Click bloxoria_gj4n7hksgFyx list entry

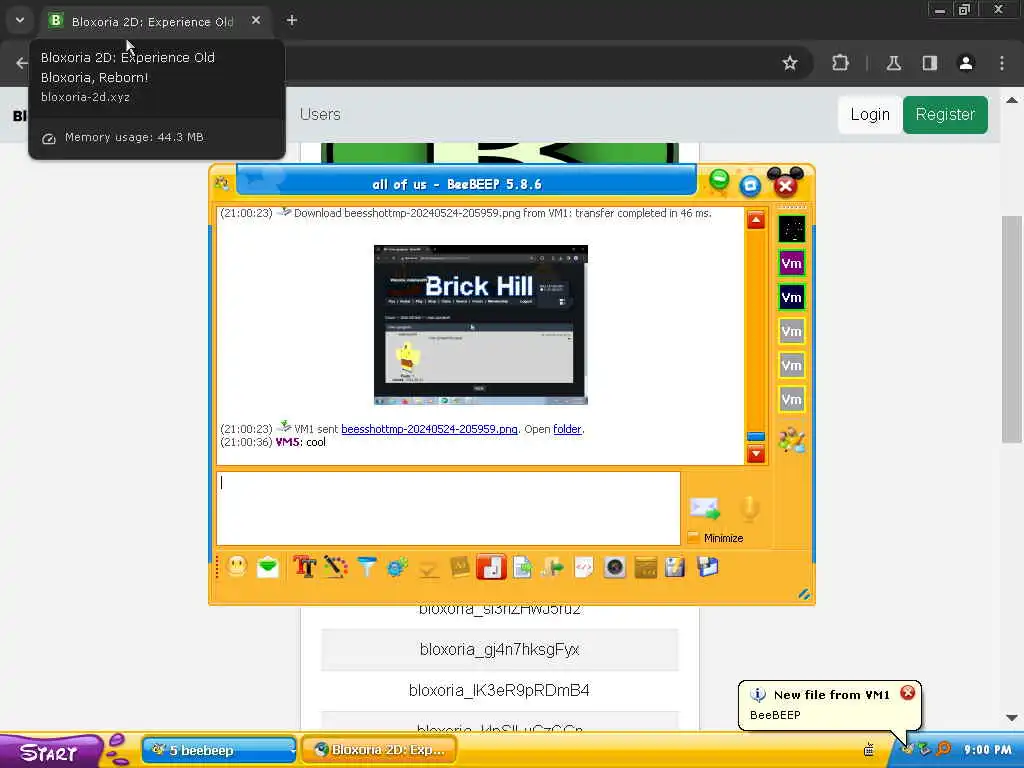tap(500, 649)
